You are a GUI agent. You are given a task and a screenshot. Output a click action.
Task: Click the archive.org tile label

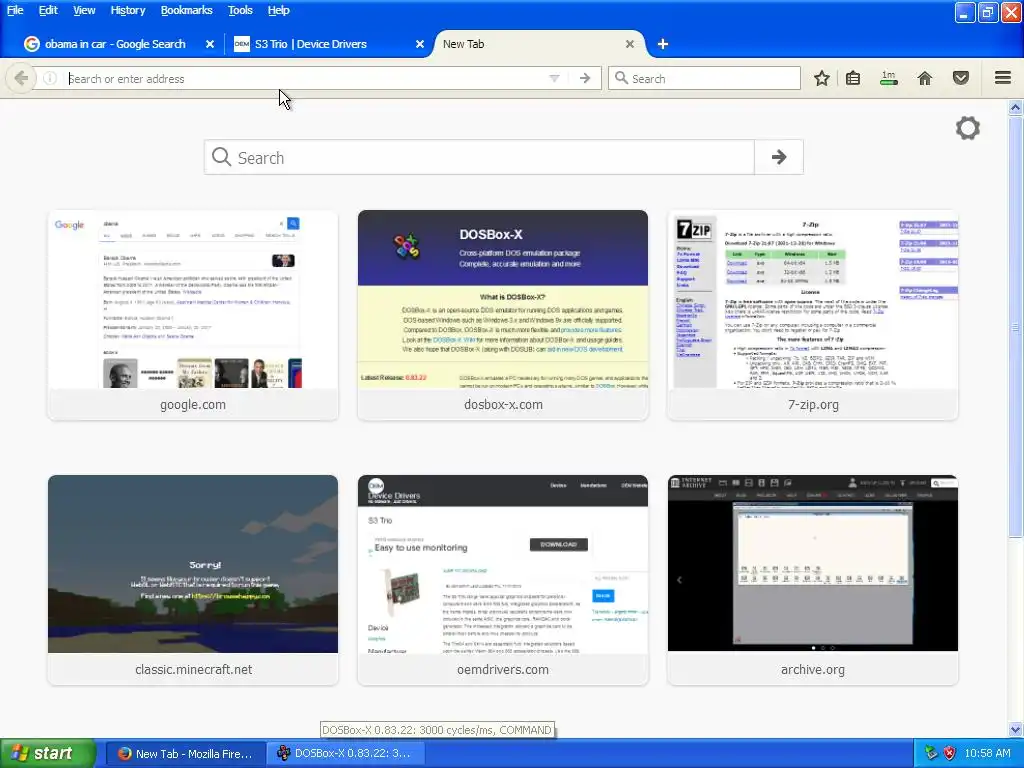(x=813, y=669)
